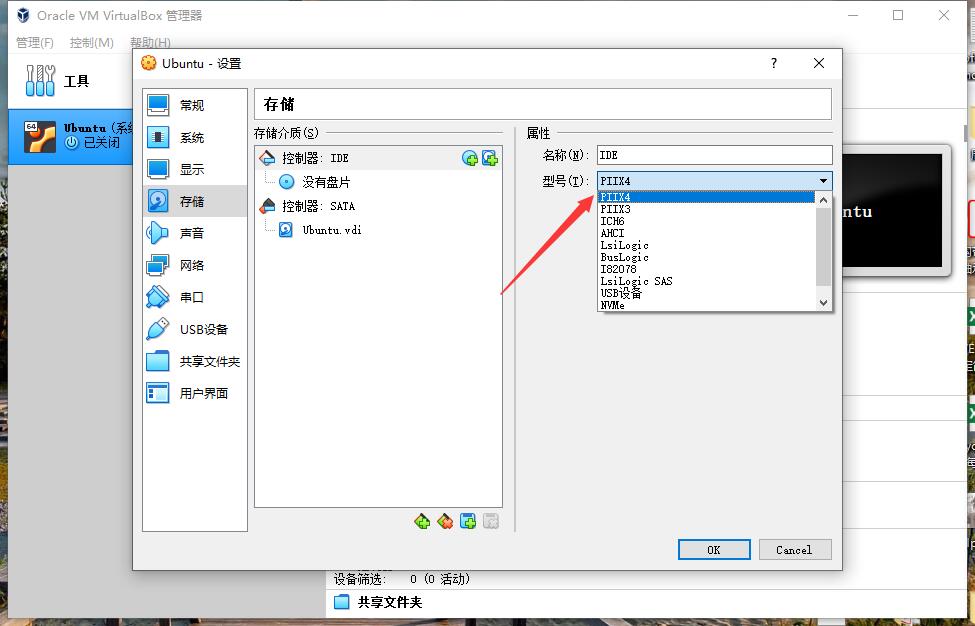The image size is (975, 626).
Task: Click the dropdown list scrollbar thumb
Action: (823, 247)
